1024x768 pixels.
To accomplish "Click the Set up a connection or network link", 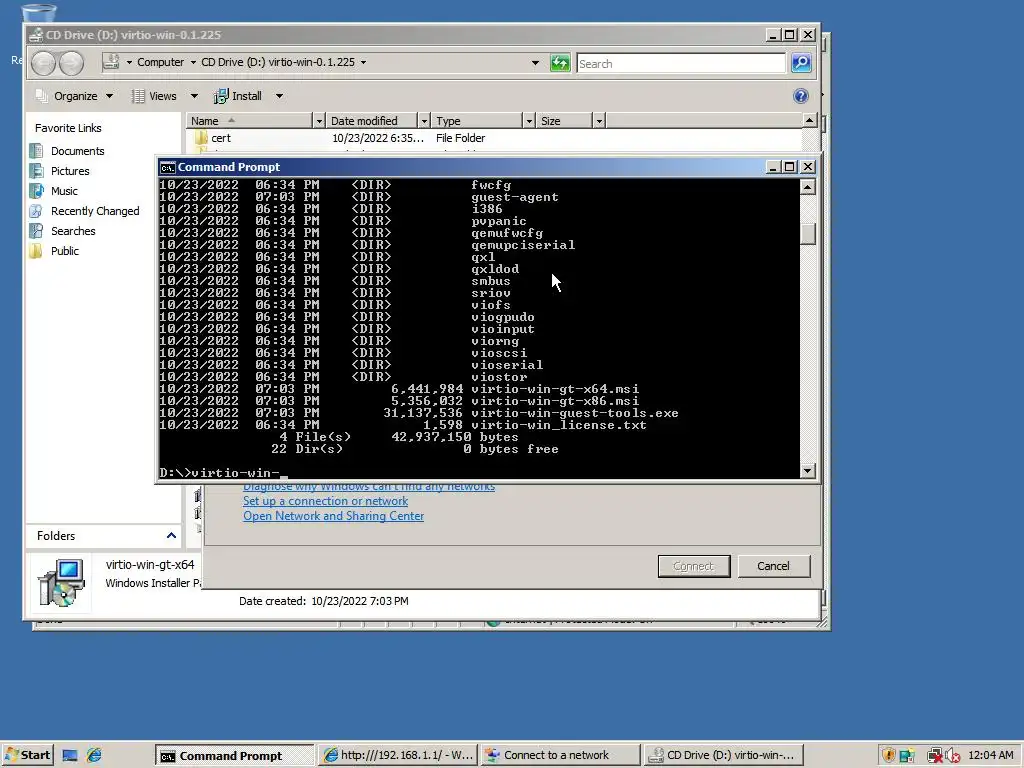I will (325, 501).
